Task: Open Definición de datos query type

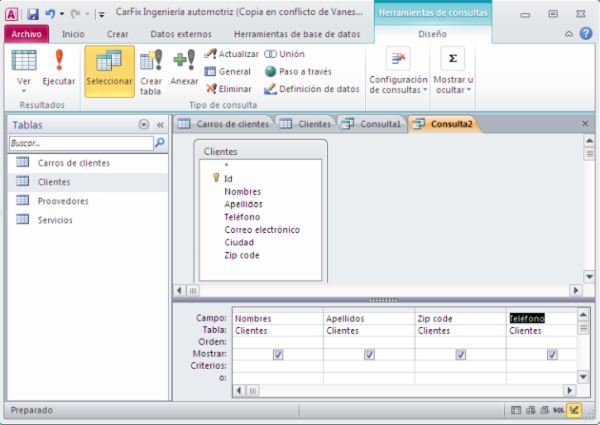Action: pyautogui.click(x=311, y=88)
